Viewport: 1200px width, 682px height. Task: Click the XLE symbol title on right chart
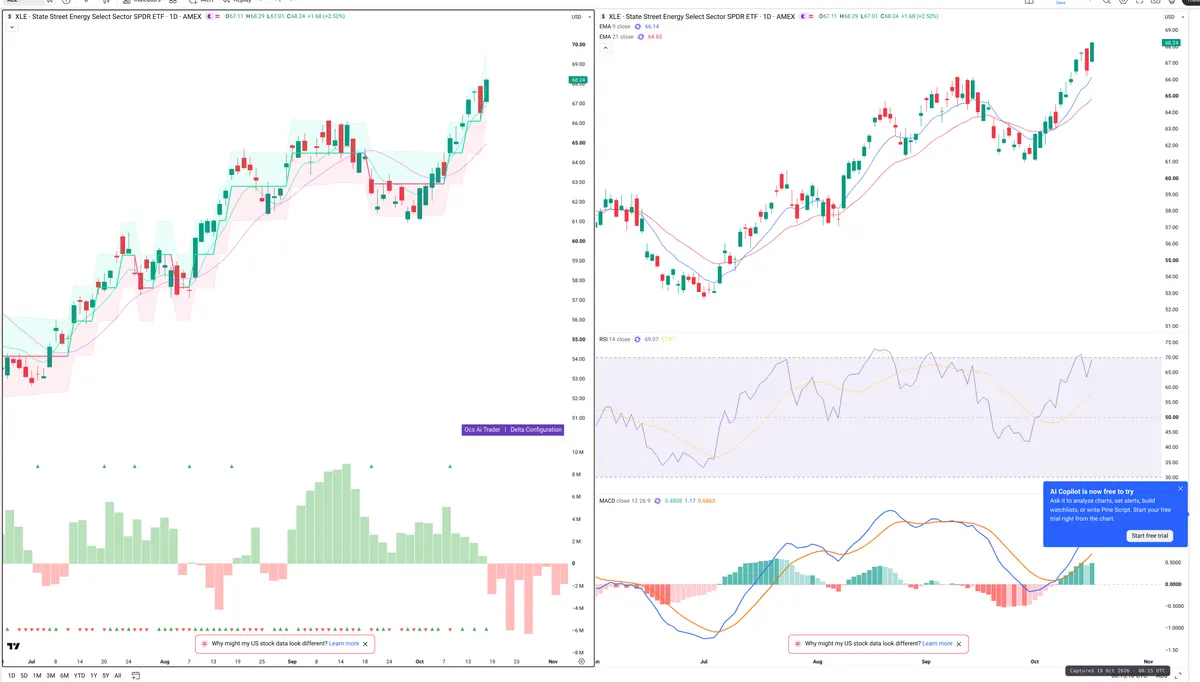(x=703, y=17)
